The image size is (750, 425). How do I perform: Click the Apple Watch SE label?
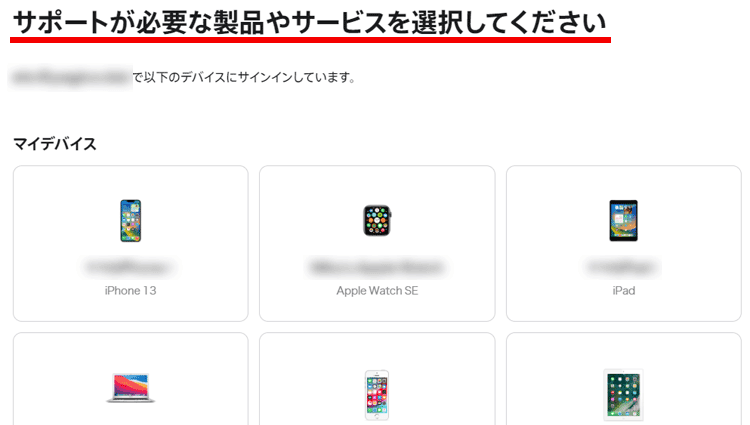tap(377, 291)
